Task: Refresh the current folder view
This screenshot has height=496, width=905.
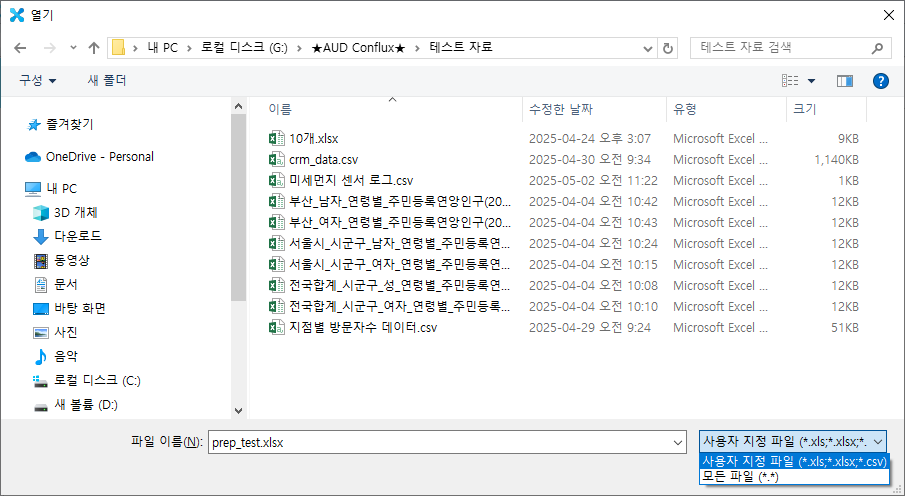Action: point(668,48)
